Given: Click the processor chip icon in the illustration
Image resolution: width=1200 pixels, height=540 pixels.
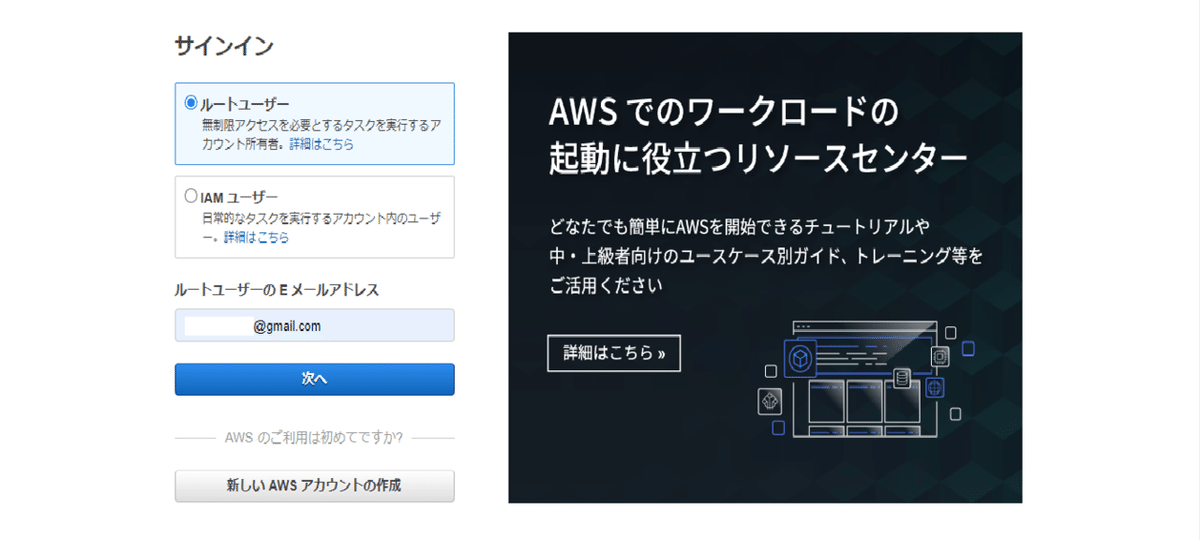Looking at the screenshot, I should tap(940, 356).
